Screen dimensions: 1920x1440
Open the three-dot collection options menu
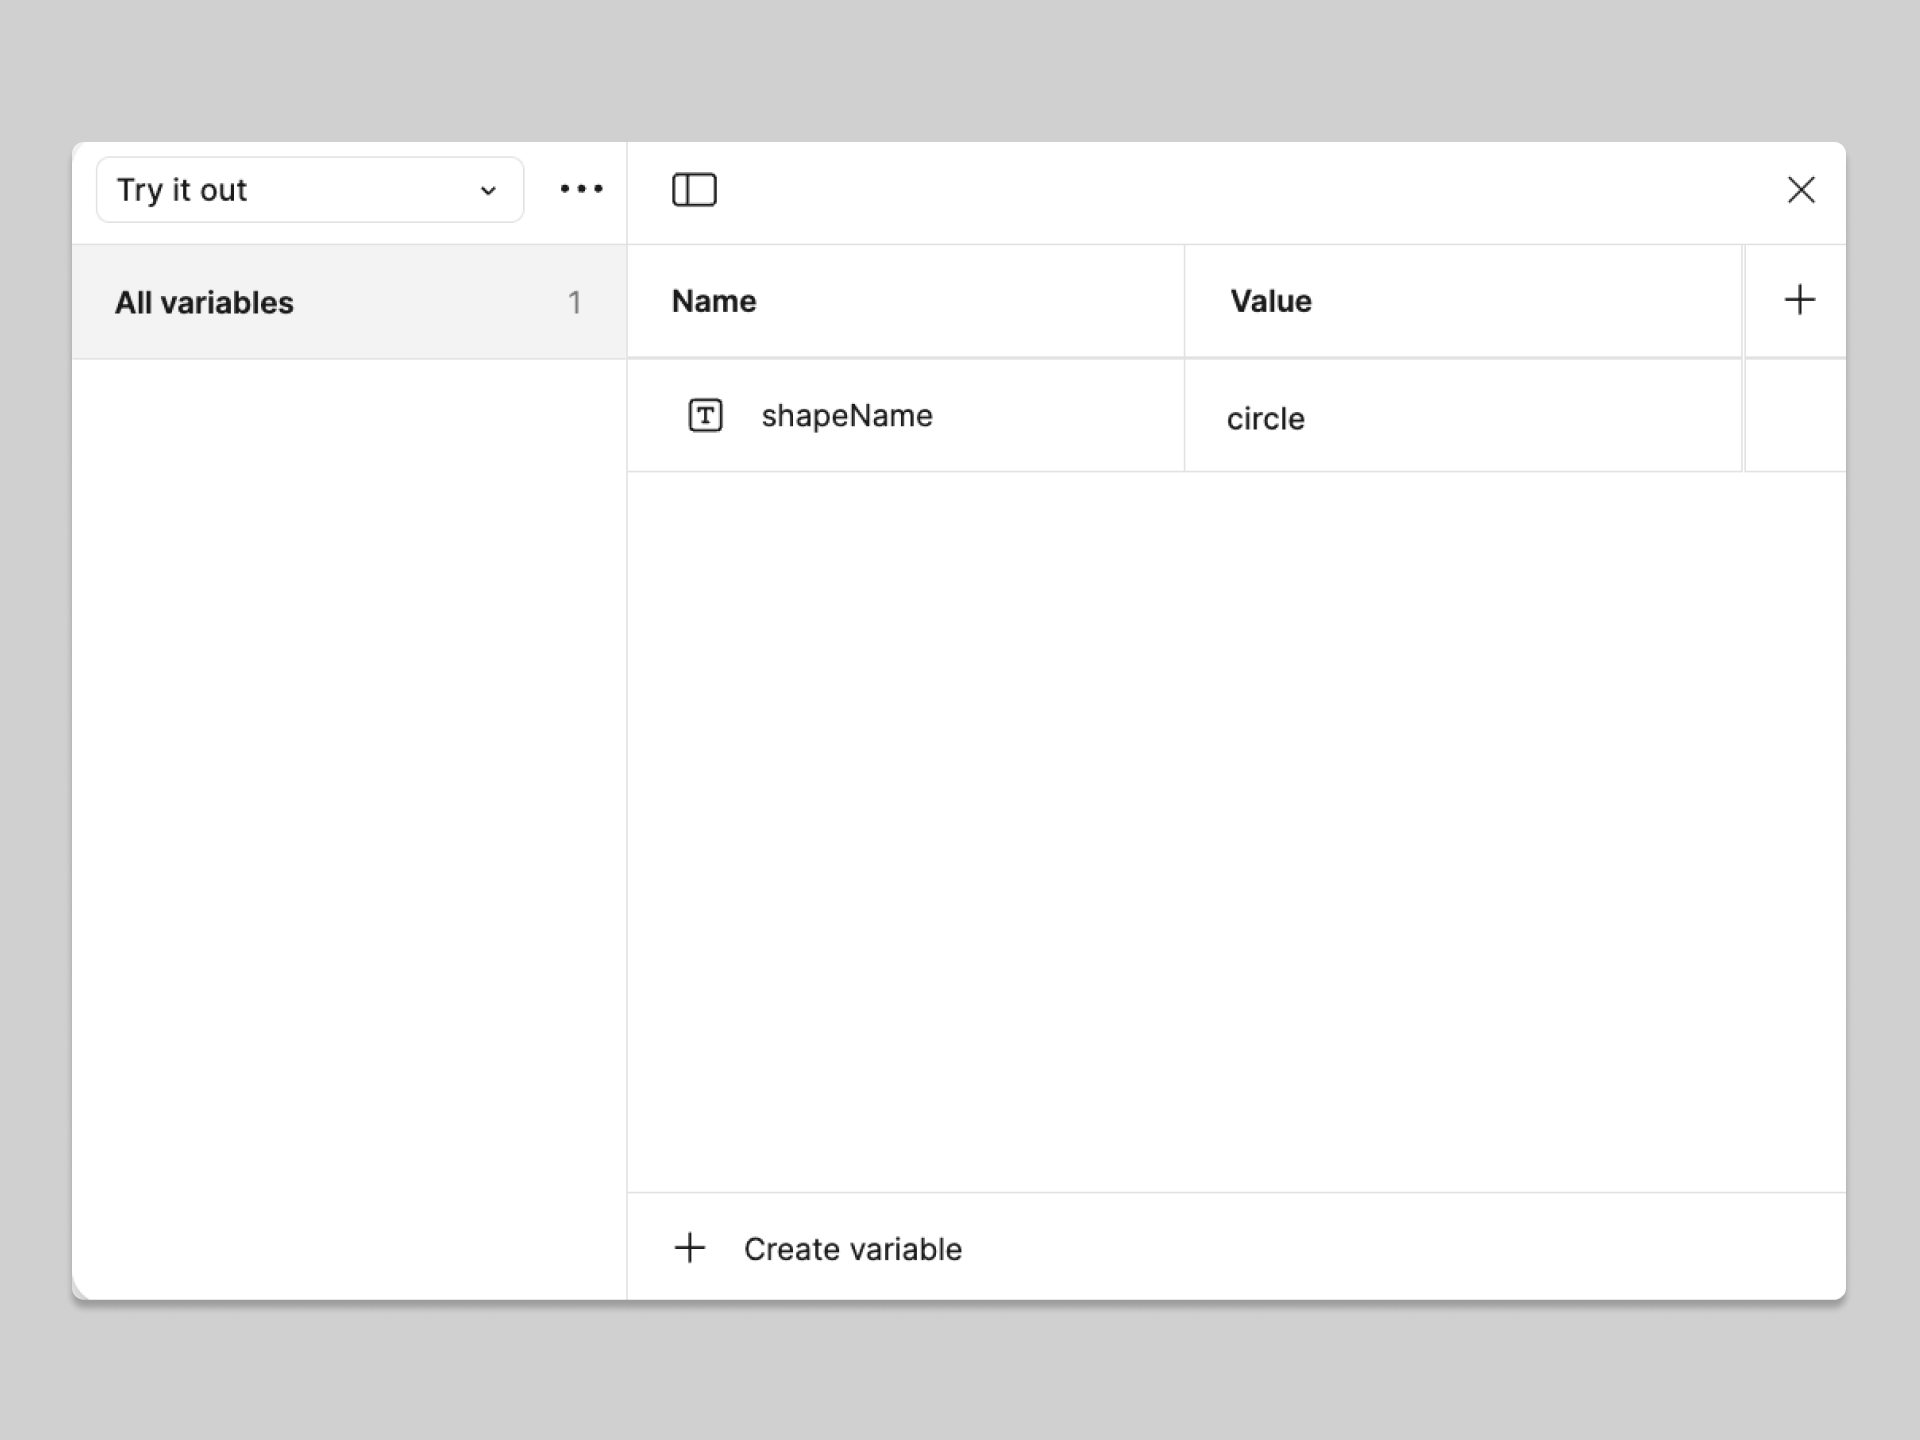click(x=581, y=189)
